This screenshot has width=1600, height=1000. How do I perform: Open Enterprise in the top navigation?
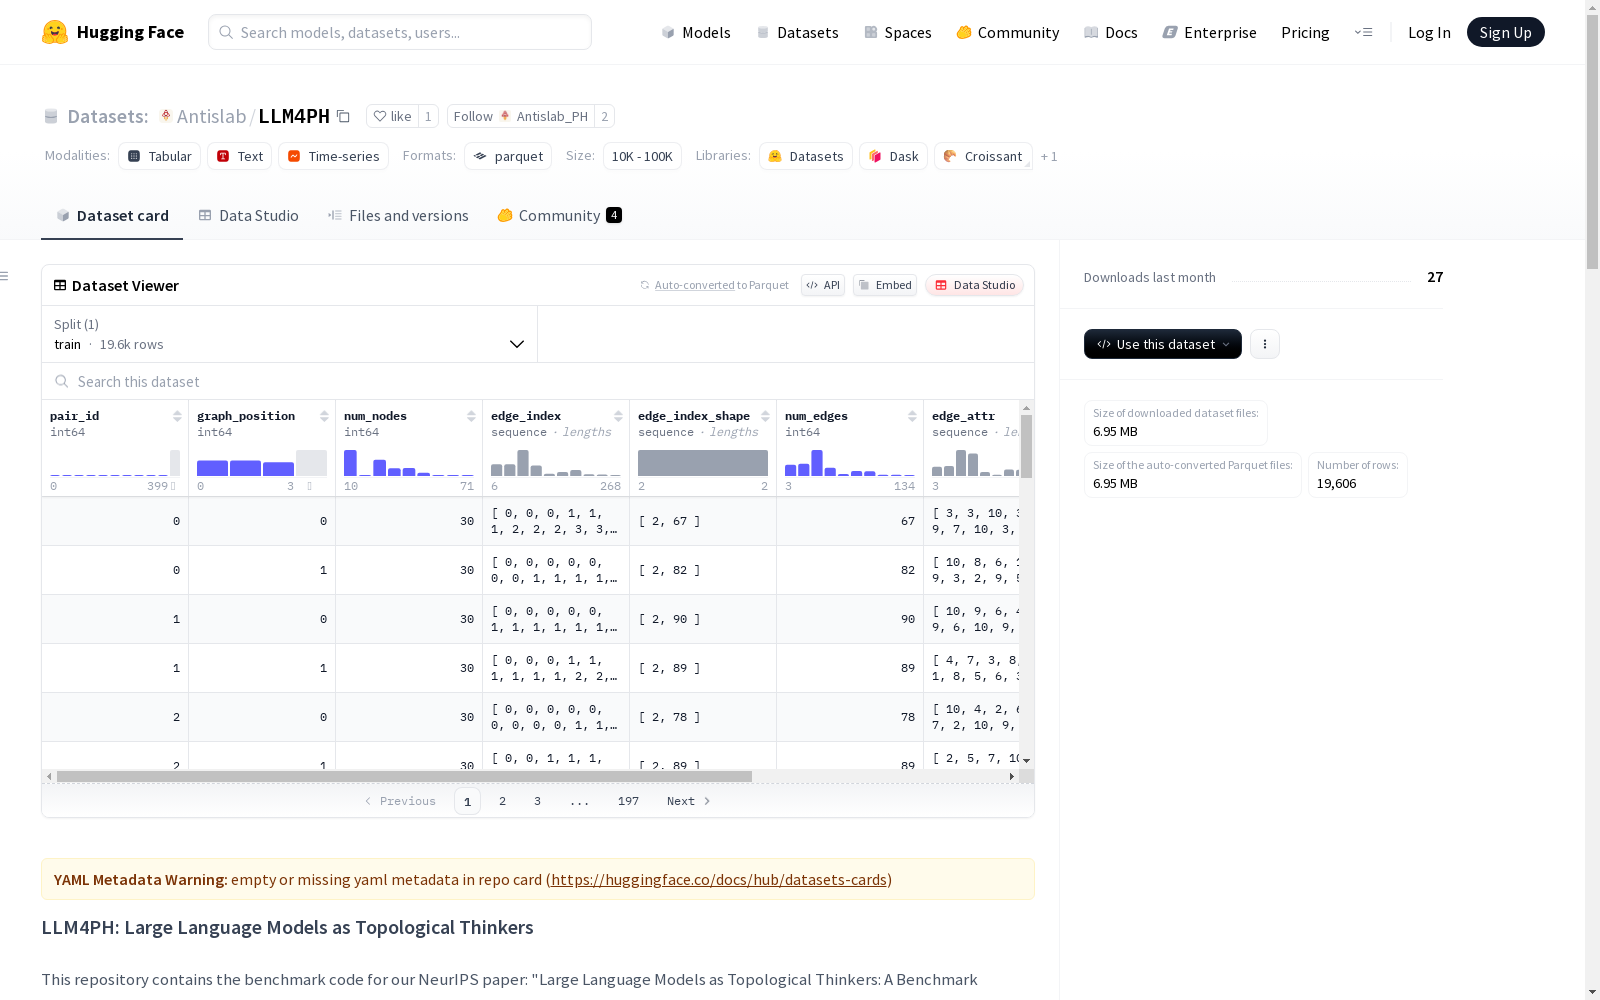click(1210, 32)
